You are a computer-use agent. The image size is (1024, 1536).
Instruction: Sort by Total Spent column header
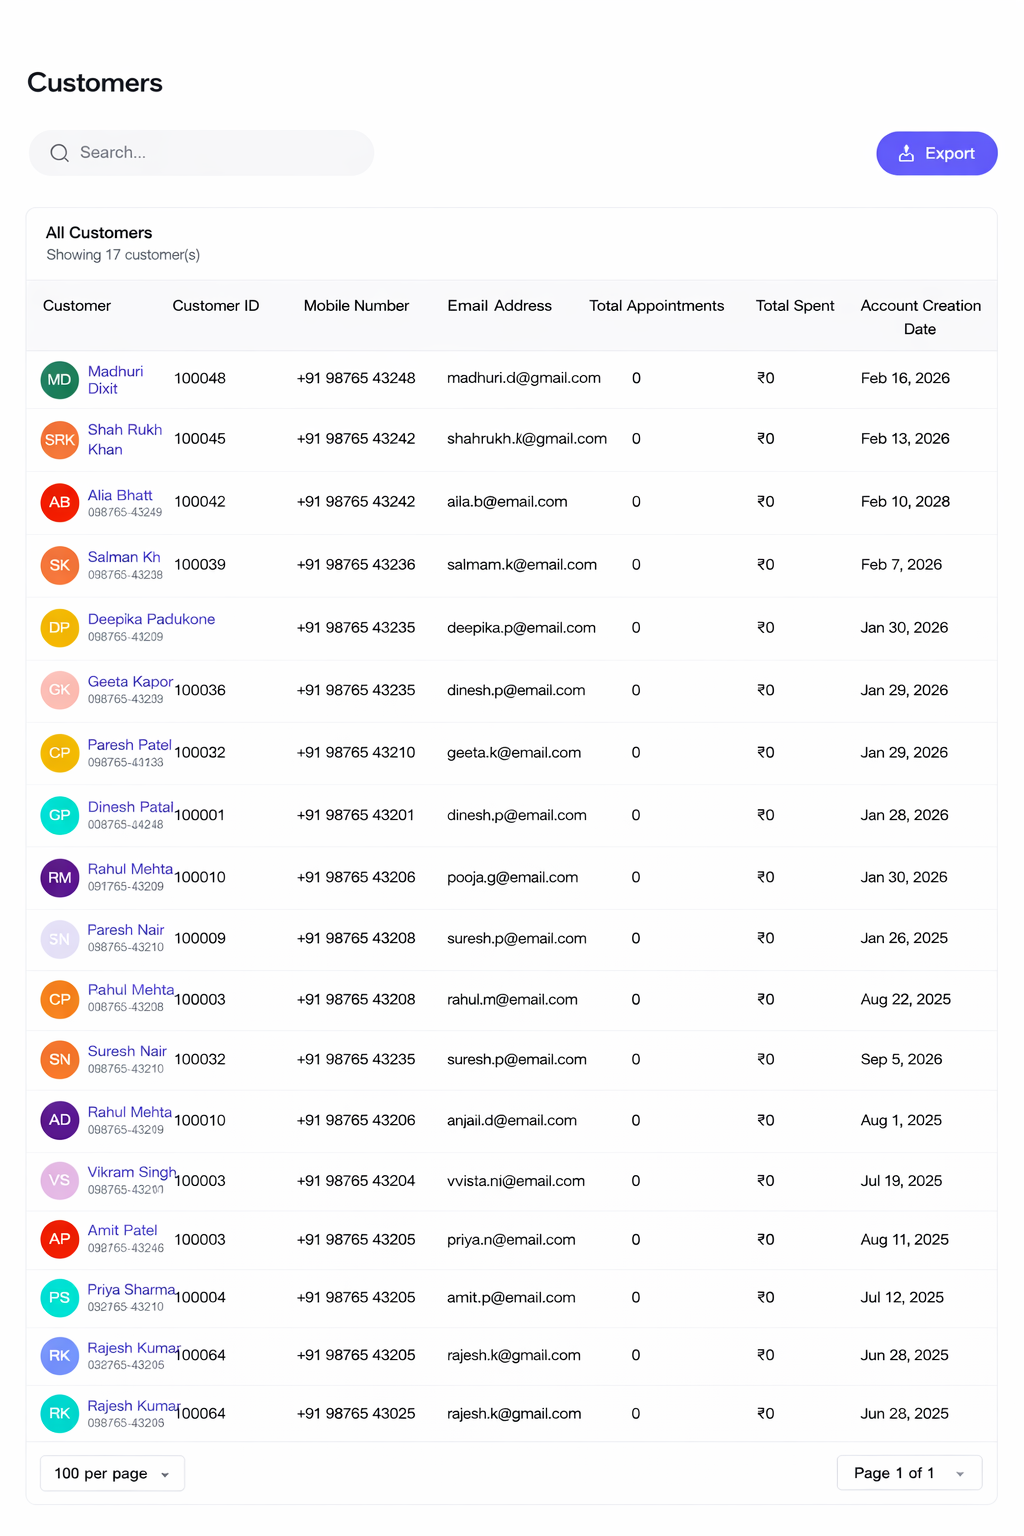(794, 306)
